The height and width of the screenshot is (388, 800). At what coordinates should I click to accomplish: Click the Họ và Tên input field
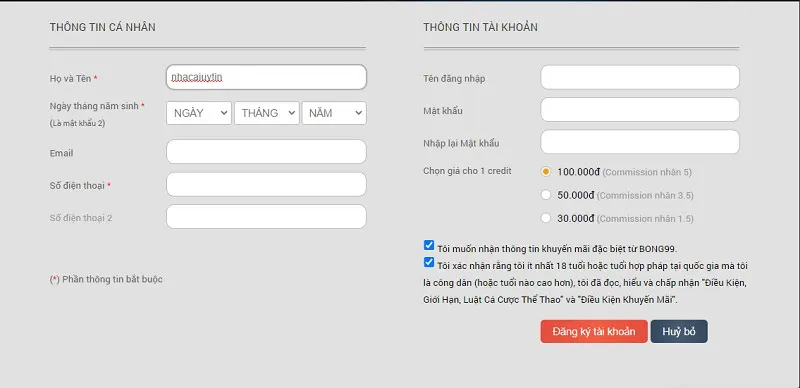[x=266, y=77]
